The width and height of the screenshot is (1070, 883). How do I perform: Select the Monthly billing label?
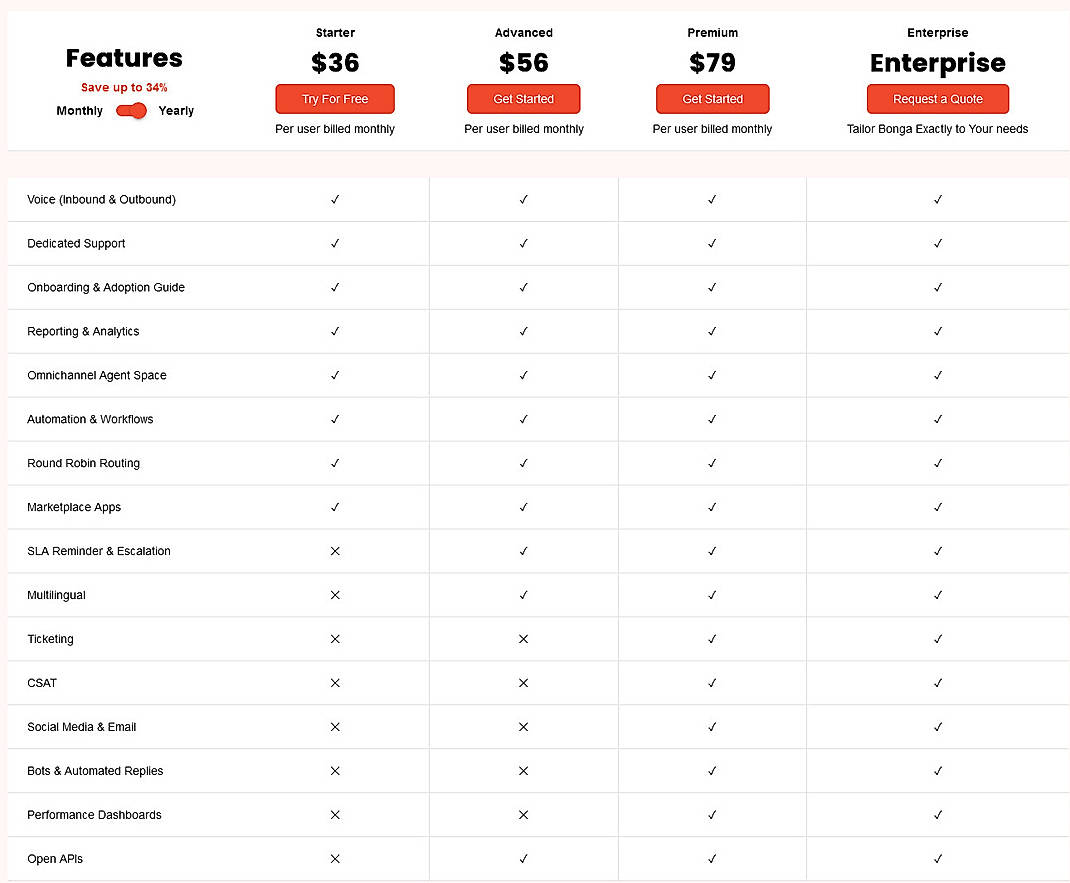[79, 111]
